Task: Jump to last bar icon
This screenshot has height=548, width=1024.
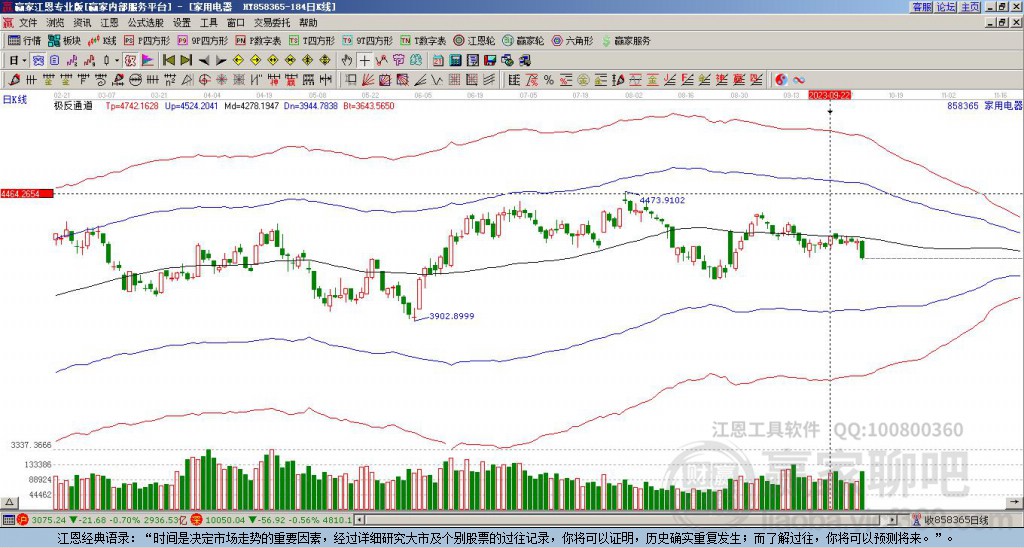Action: (x=186, y=60)
